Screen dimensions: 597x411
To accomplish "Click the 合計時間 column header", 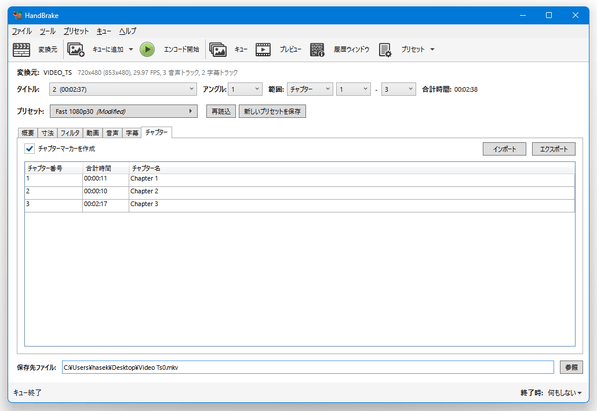I will tap(105, 168).
